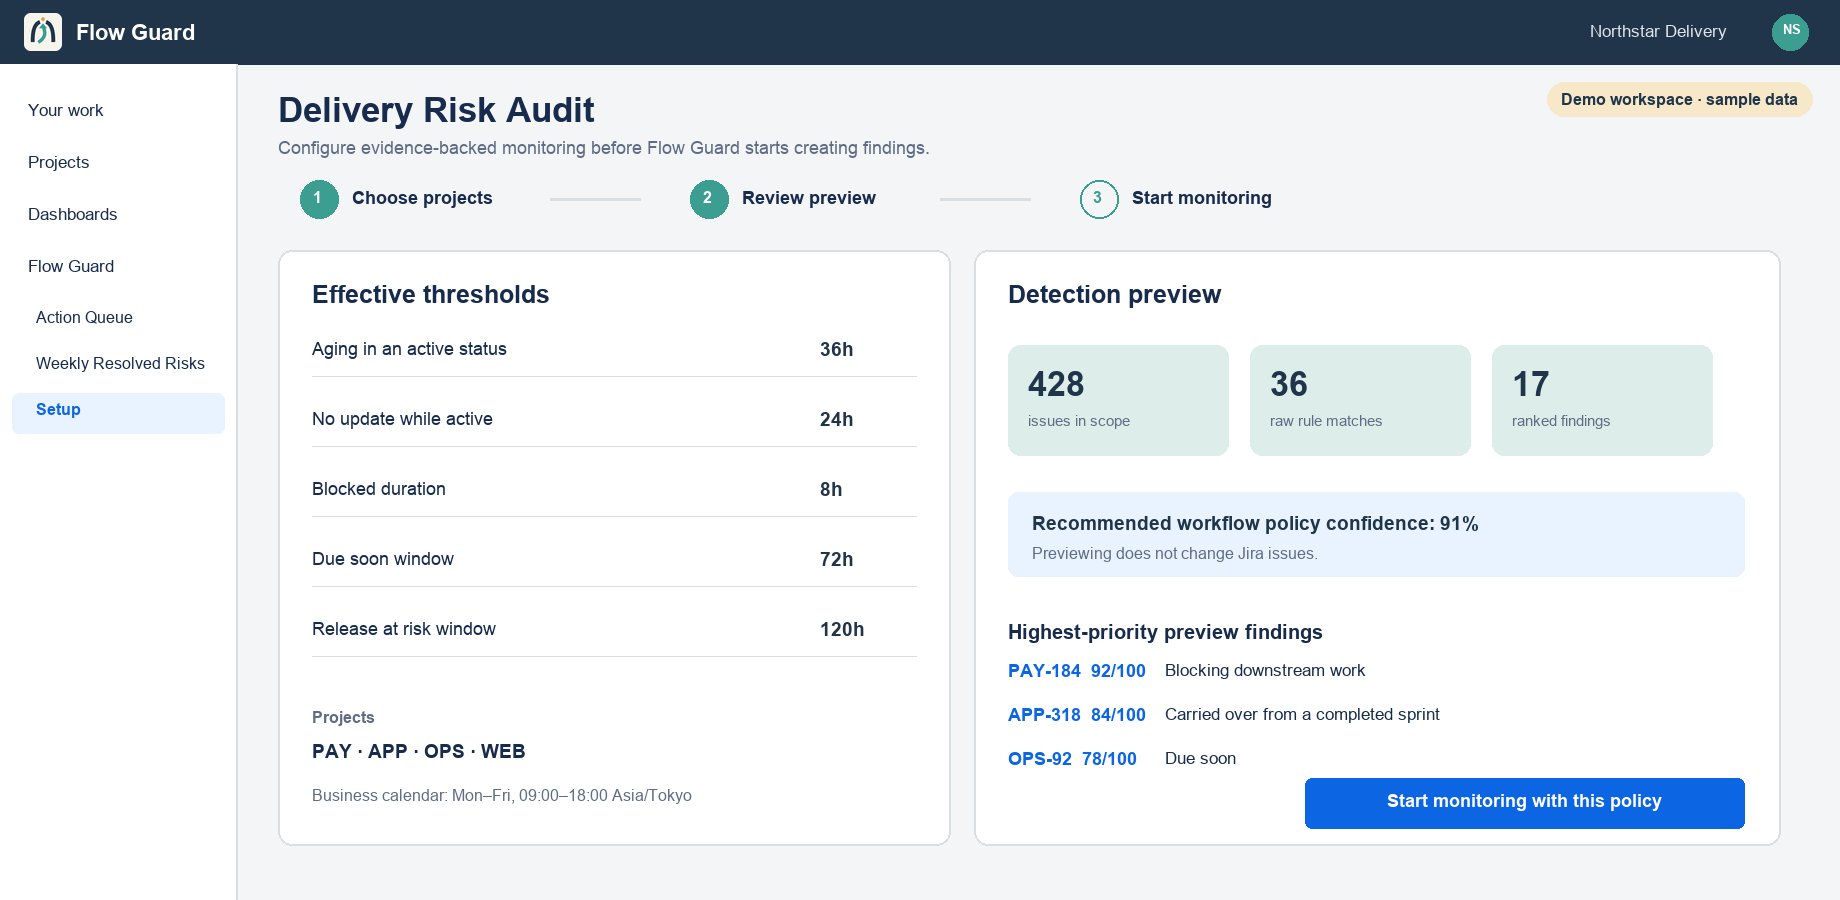
Task: Click the Review preview step label
Action: [x=809, y=198]
